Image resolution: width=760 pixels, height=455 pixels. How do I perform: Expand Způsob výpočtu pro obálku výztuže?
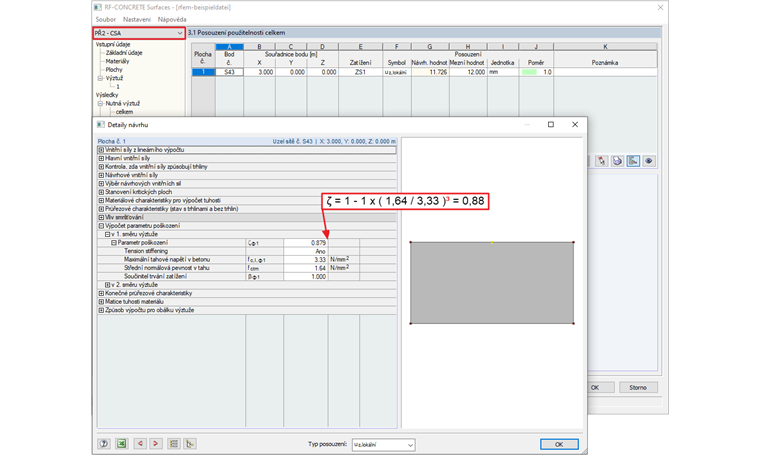pos(101,310)
